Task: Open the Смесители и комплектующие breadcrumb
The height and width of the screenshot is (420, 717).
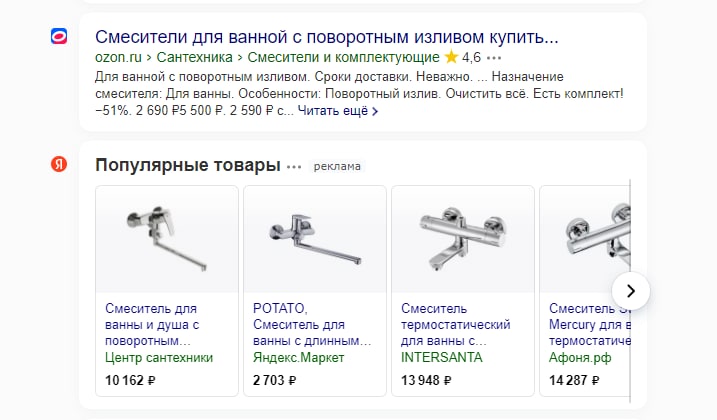Action: 343,57
